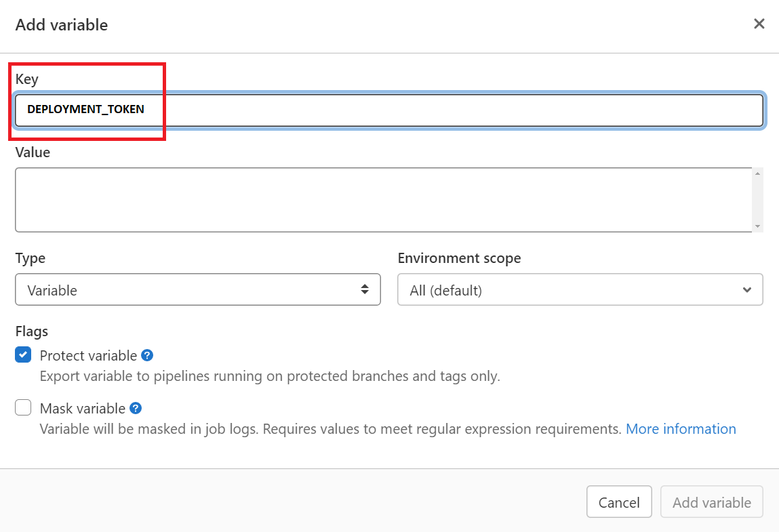Click the Type select up-down arrows
This screenshot has width=779, height=532.
pyautogui.click(x=365, y=290)
